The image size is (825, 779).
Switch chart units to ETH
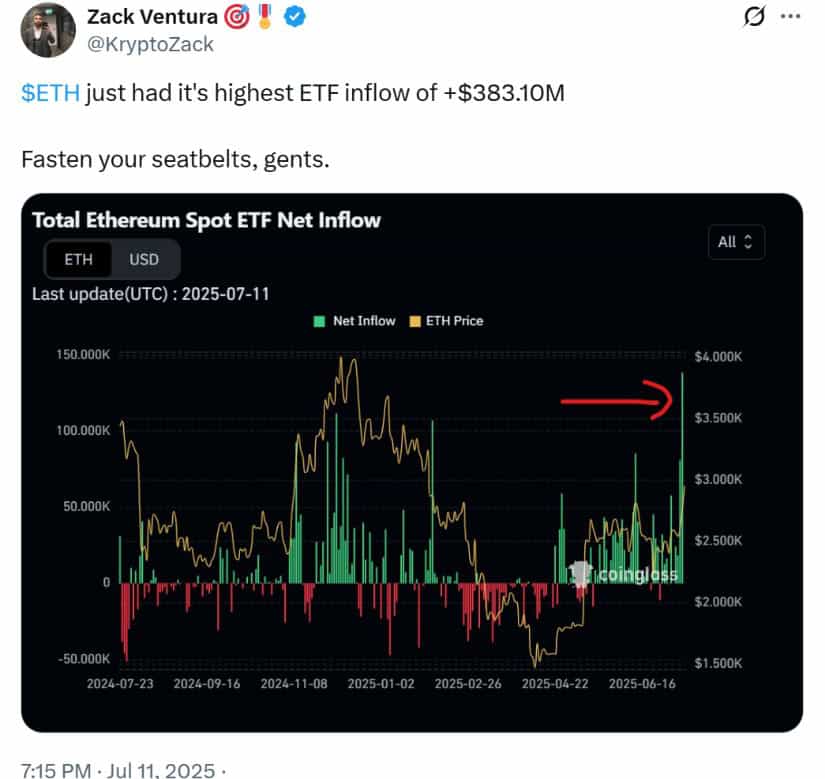(x=78, y=259)
